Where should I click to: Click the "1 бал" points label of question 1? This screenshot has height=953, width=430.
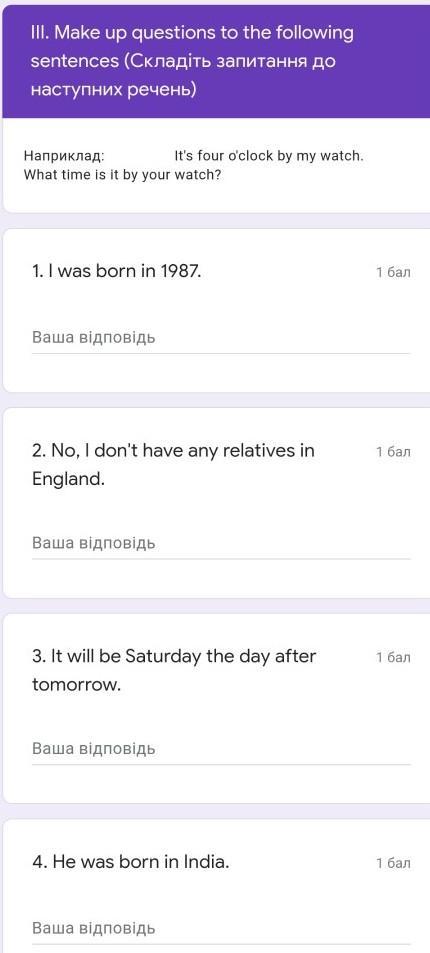click(394, 272)
